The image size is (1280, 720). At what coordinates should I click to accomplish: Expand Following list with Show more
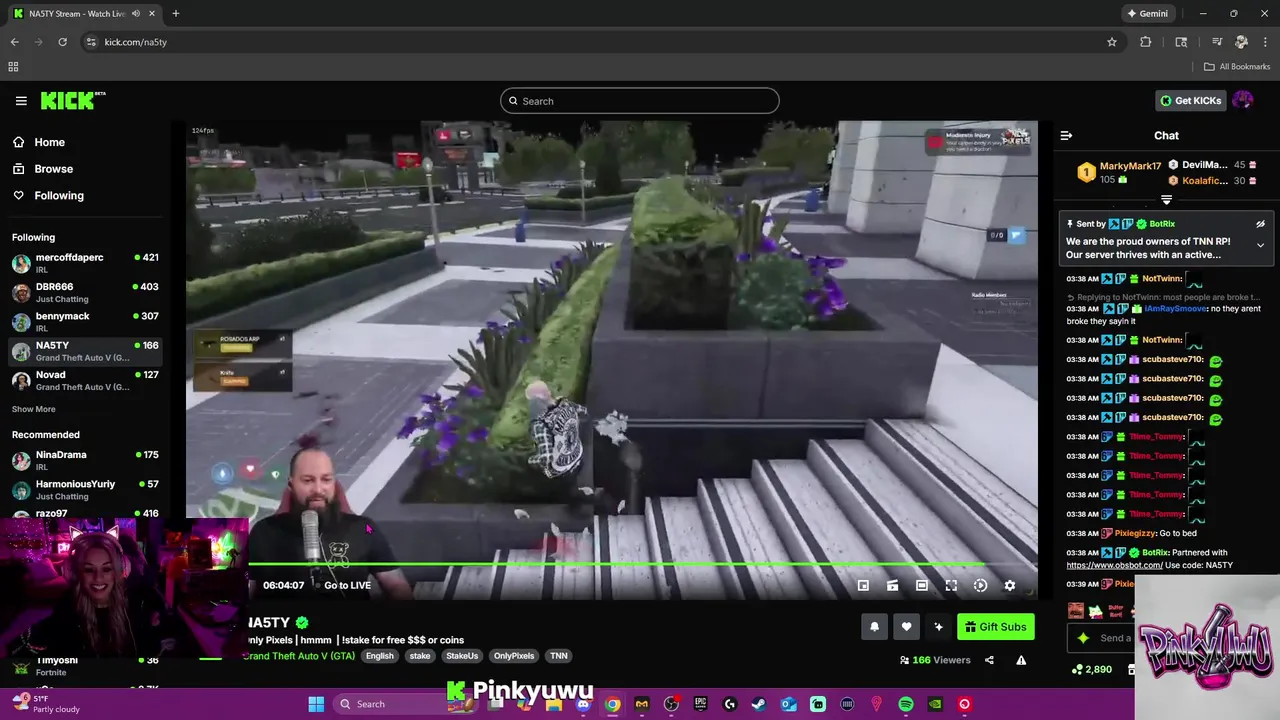(x=33, y=409)
